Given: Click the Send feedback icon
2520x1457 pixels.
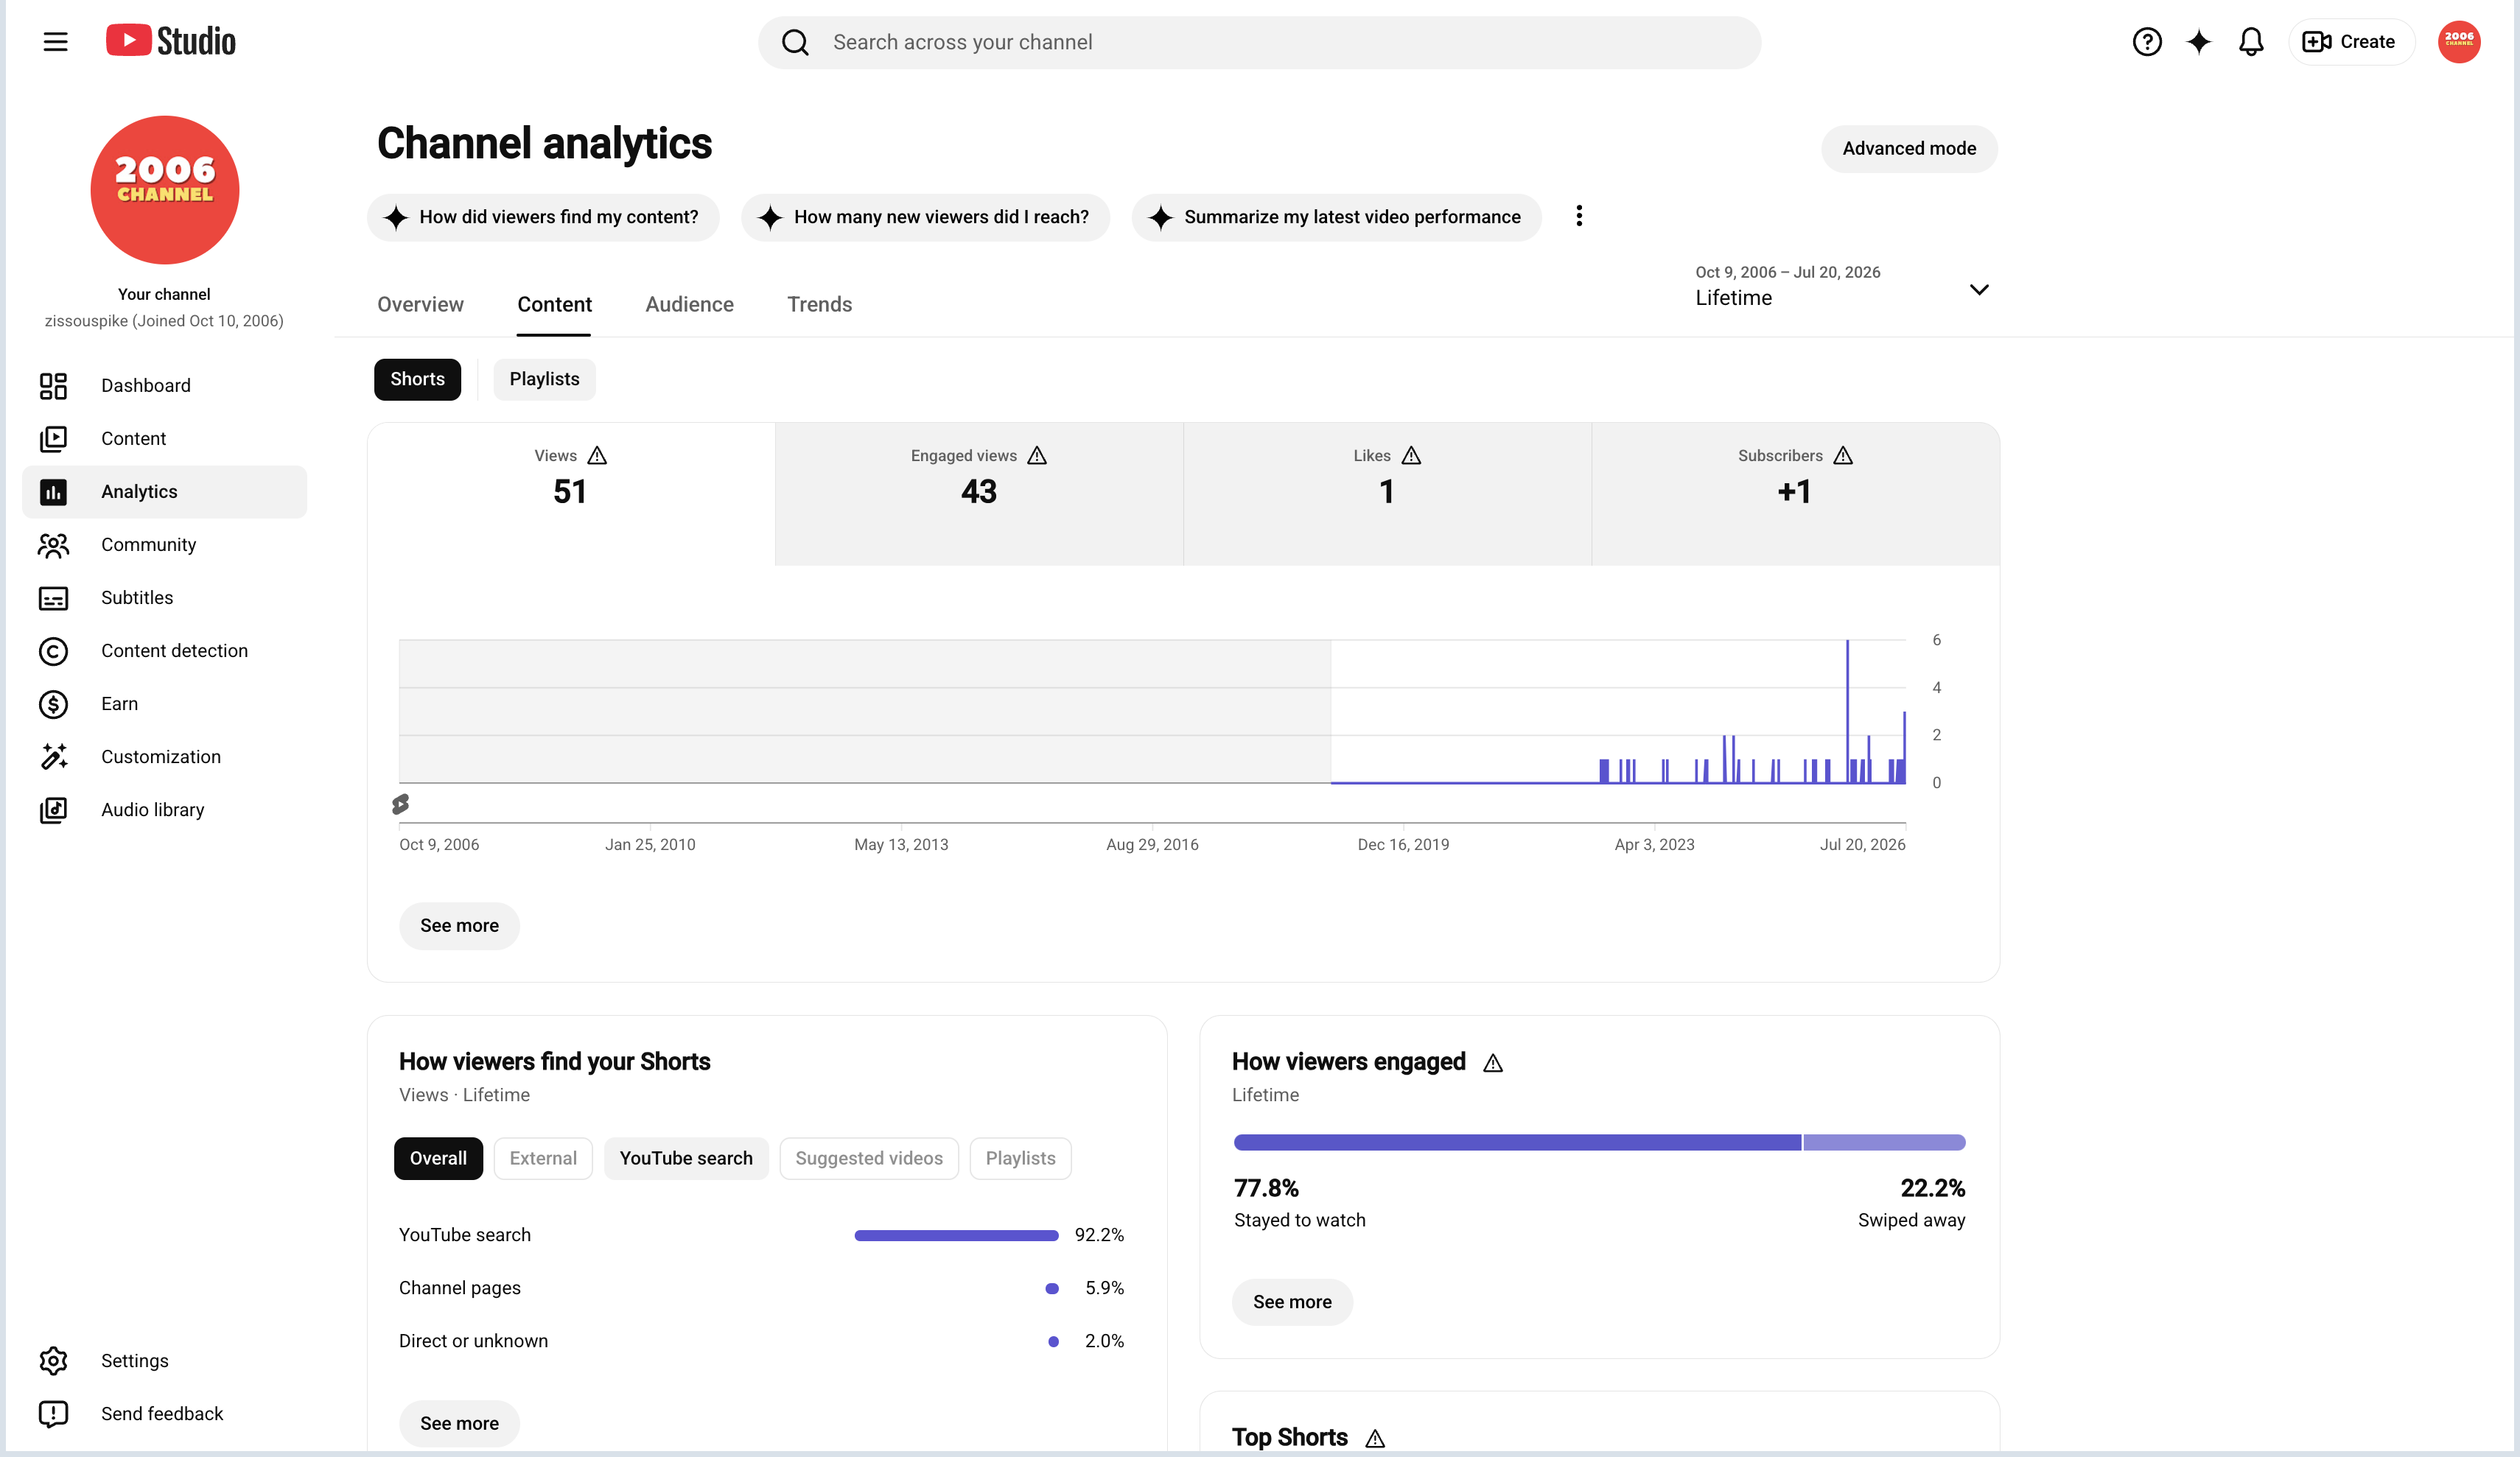Looking at the screenshot, I should (x=53, y=1414).
